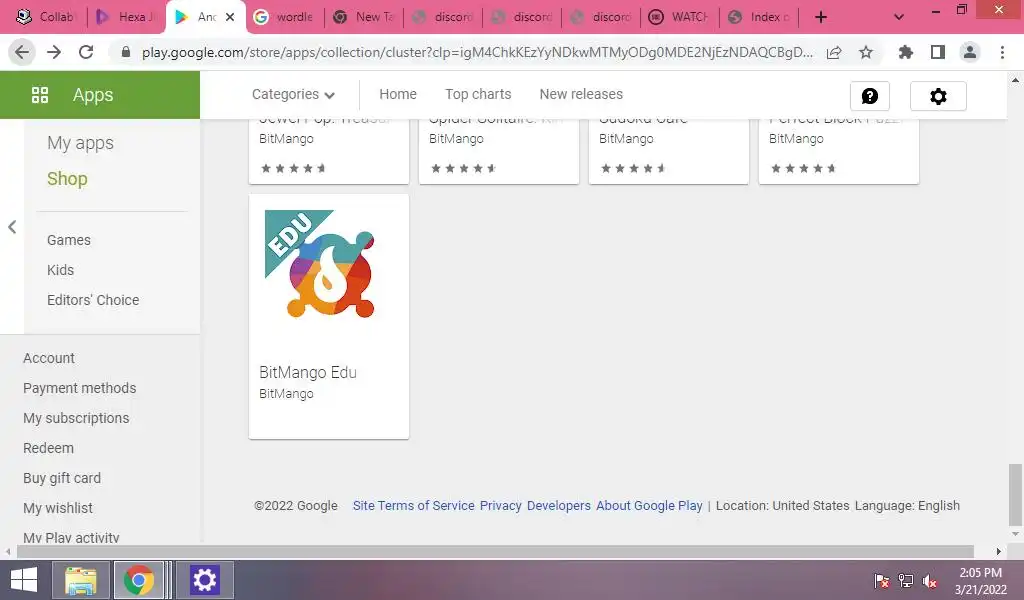Click the Chrome taskbar icon
This screenshot has width=1024, height=600.
pyautogui.click(x=139, y=580)
